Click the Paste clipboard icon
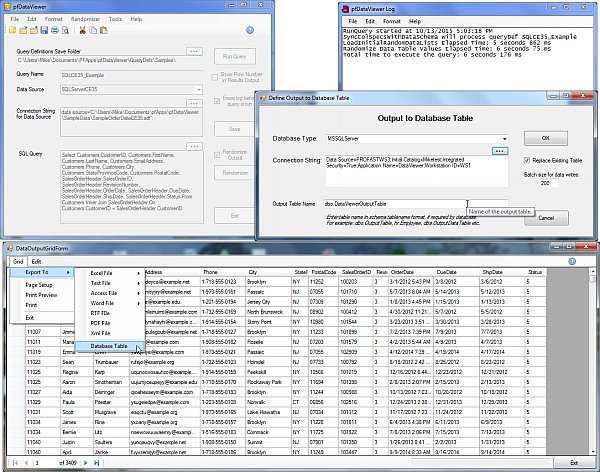 point(104,30)
